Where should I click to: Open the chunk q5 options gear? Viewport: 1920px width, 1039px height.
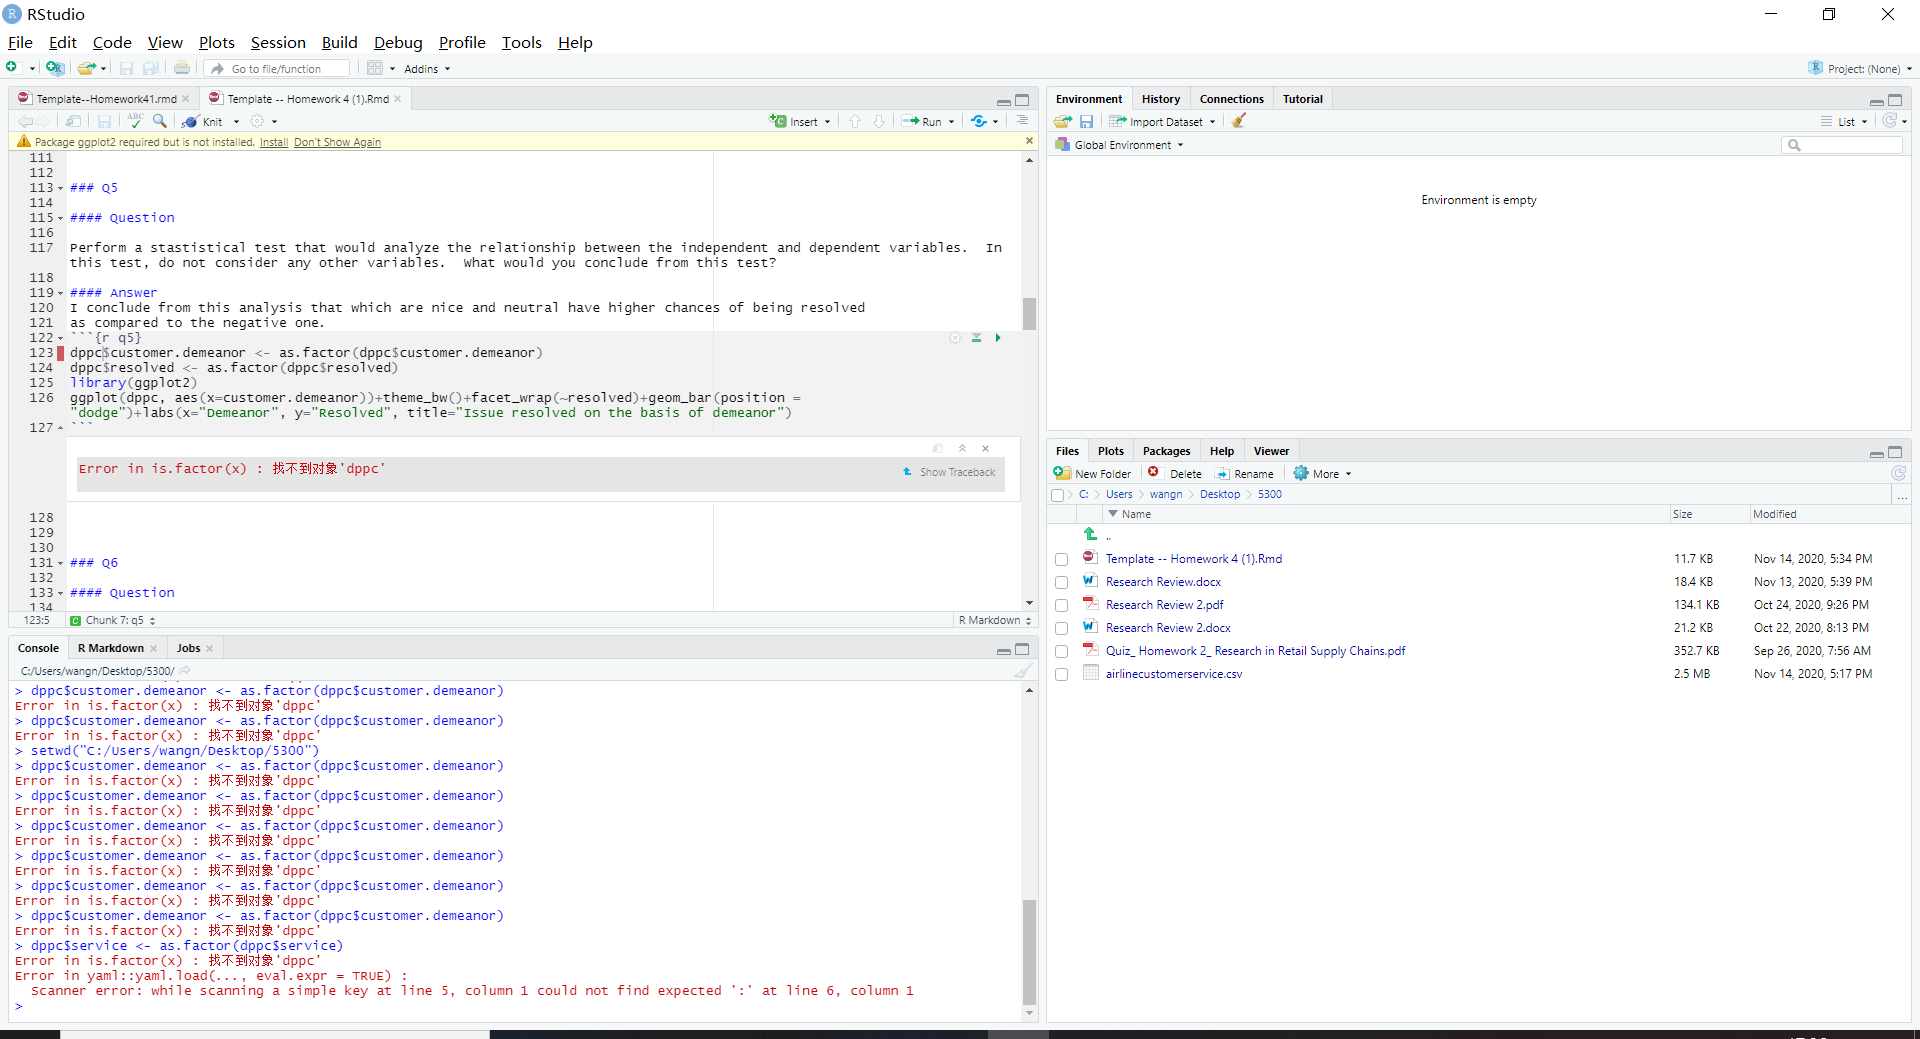[955, 338]
